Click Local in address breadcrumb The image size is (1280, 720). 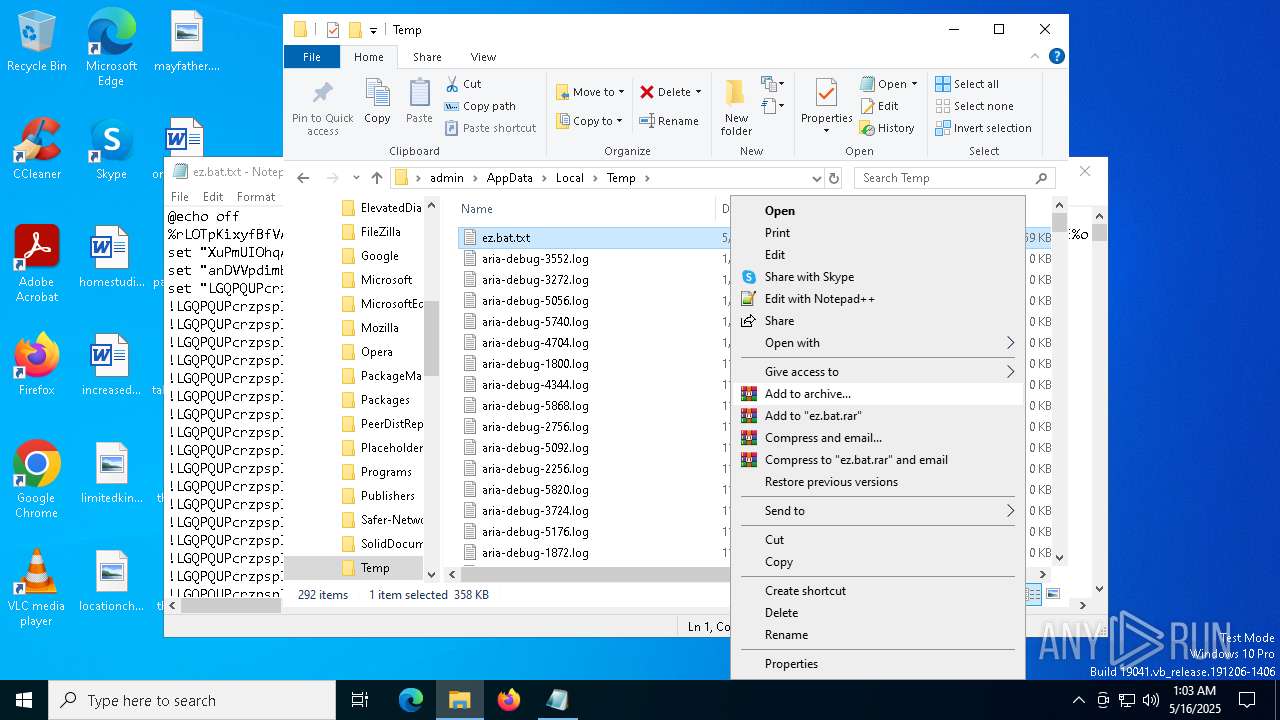[x=570, y=178]
